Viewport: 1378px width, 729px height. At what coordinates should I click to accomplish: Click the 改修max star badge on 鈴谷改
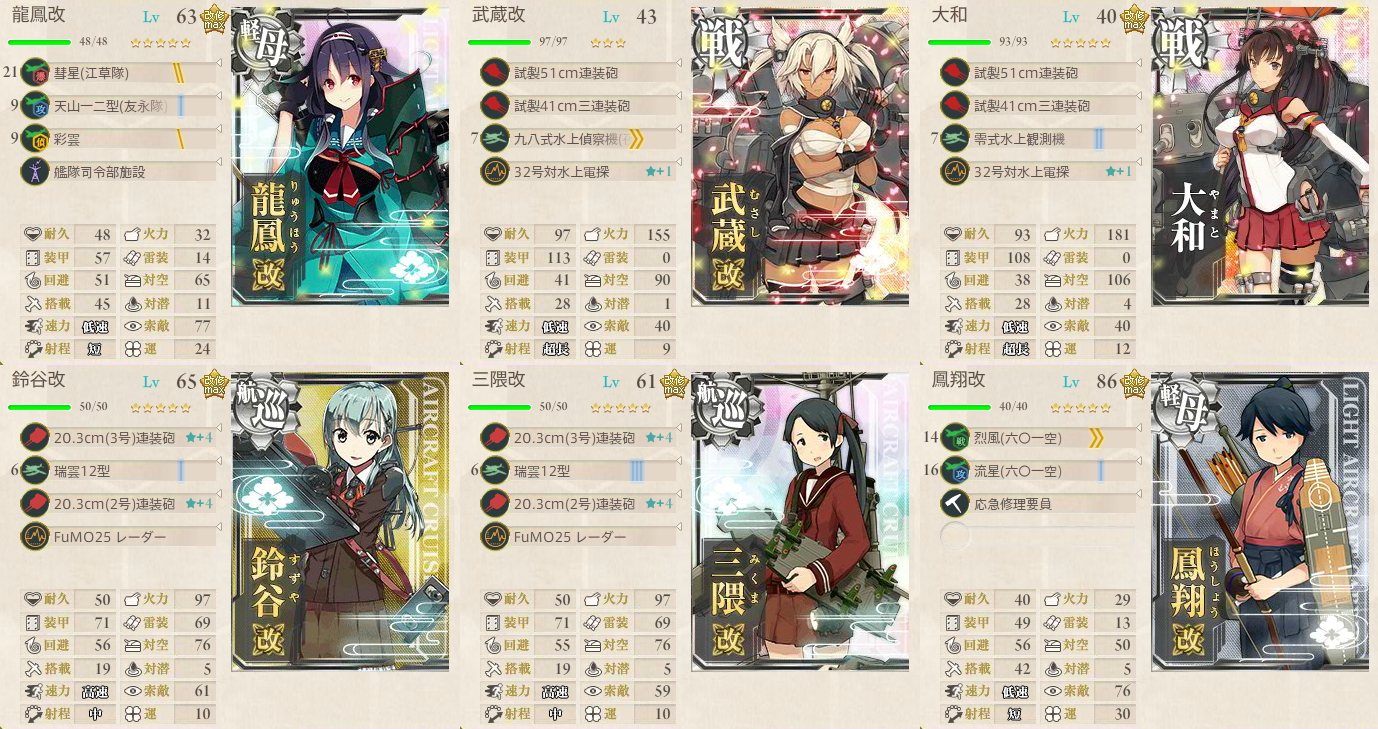[215, 383]
